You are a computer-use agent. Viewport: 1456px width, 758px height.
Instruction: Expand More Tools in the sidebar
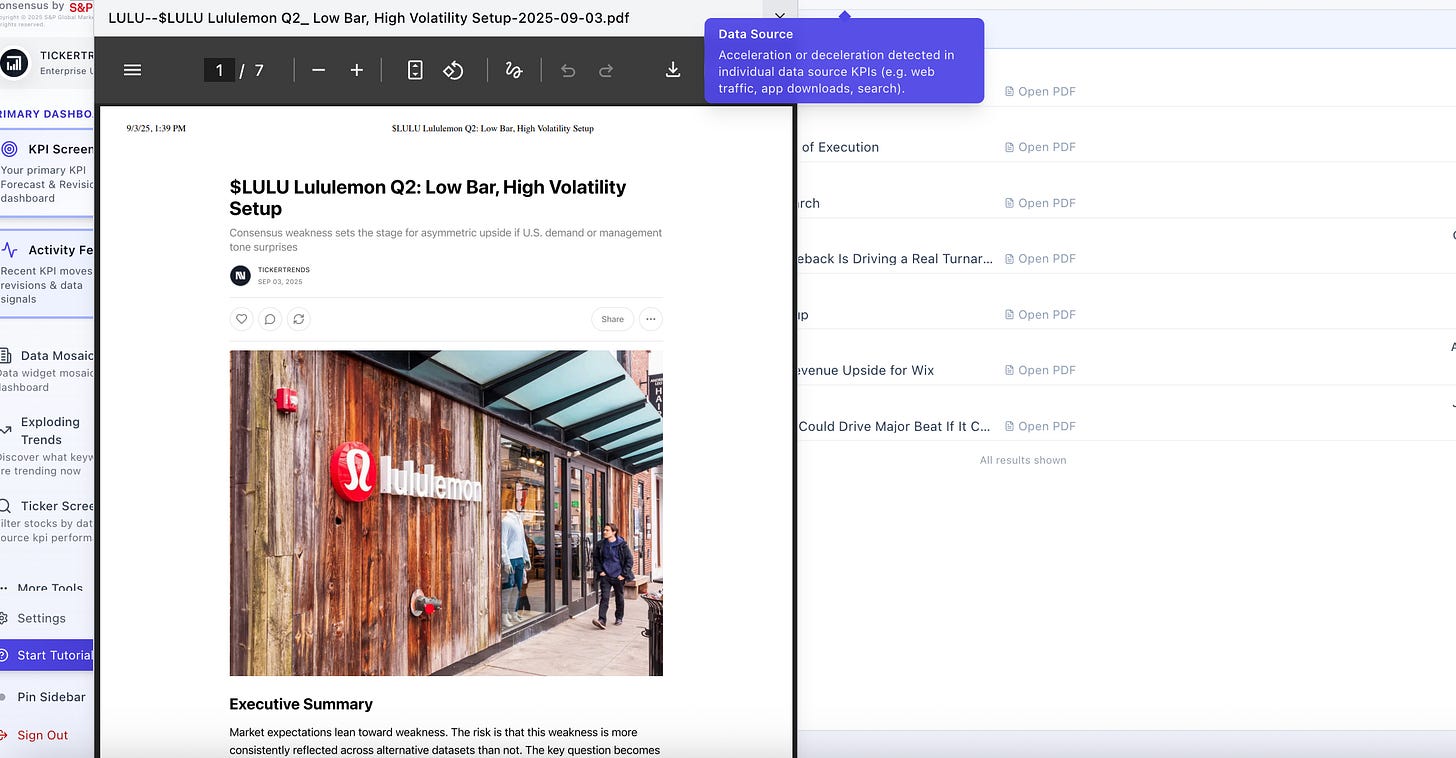point(47,588)
